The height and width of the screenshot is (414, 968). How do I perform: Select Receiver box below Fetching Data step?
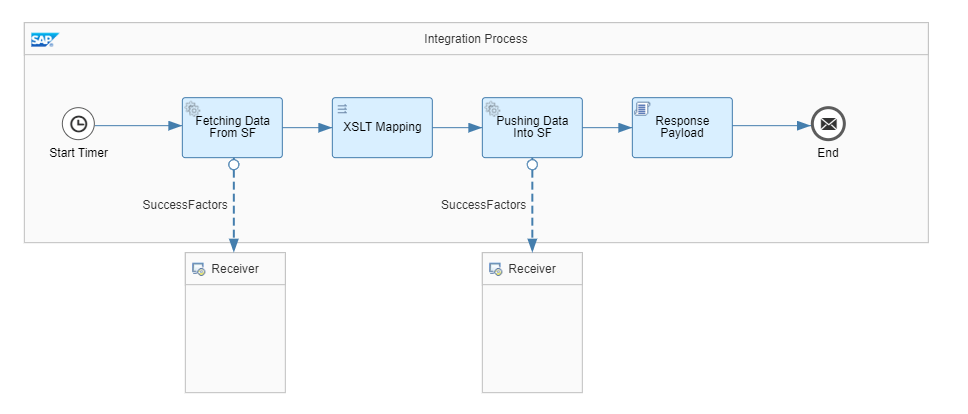click(x=236, y=322)
